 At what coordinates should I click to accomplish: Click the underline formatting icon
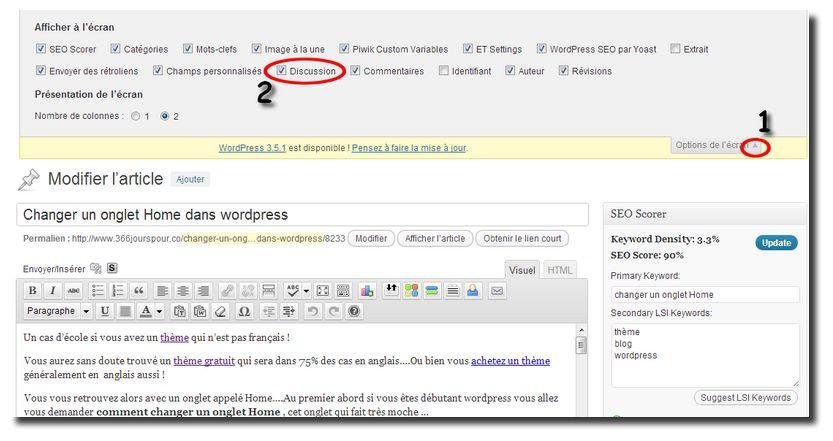pyautogui.click(x=105, y=312)
